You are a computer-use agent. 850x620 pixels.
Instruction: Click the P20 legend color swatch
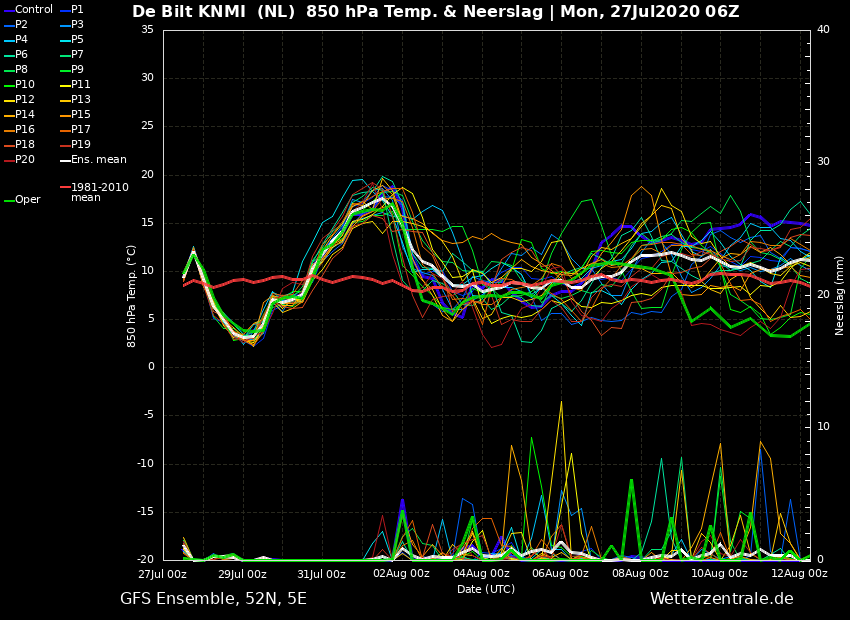coord(9,160)
